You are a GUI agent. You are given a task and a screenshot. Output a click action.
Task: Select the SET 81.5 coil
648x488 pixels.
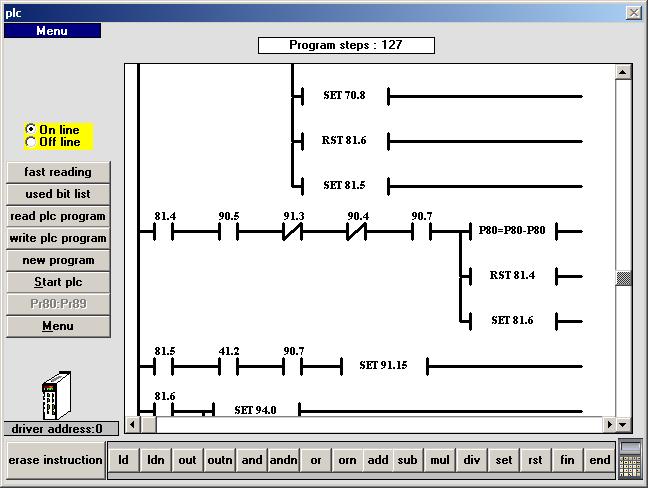(x=345, y=186)
